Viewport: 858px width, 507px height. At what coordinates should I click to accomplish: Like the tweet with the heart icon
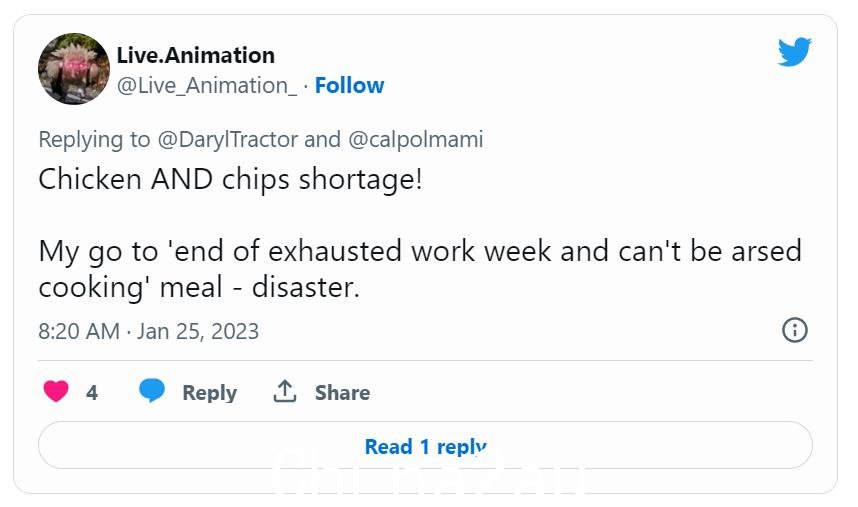pyautogui.click(x=56, y=391)
